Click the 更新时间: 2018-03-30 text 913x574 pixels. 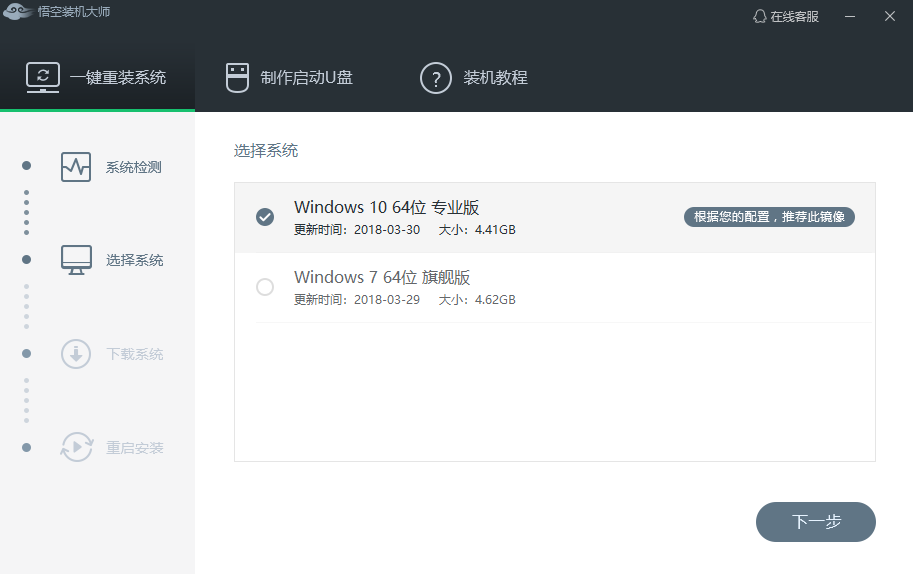[x=356, y=230]
